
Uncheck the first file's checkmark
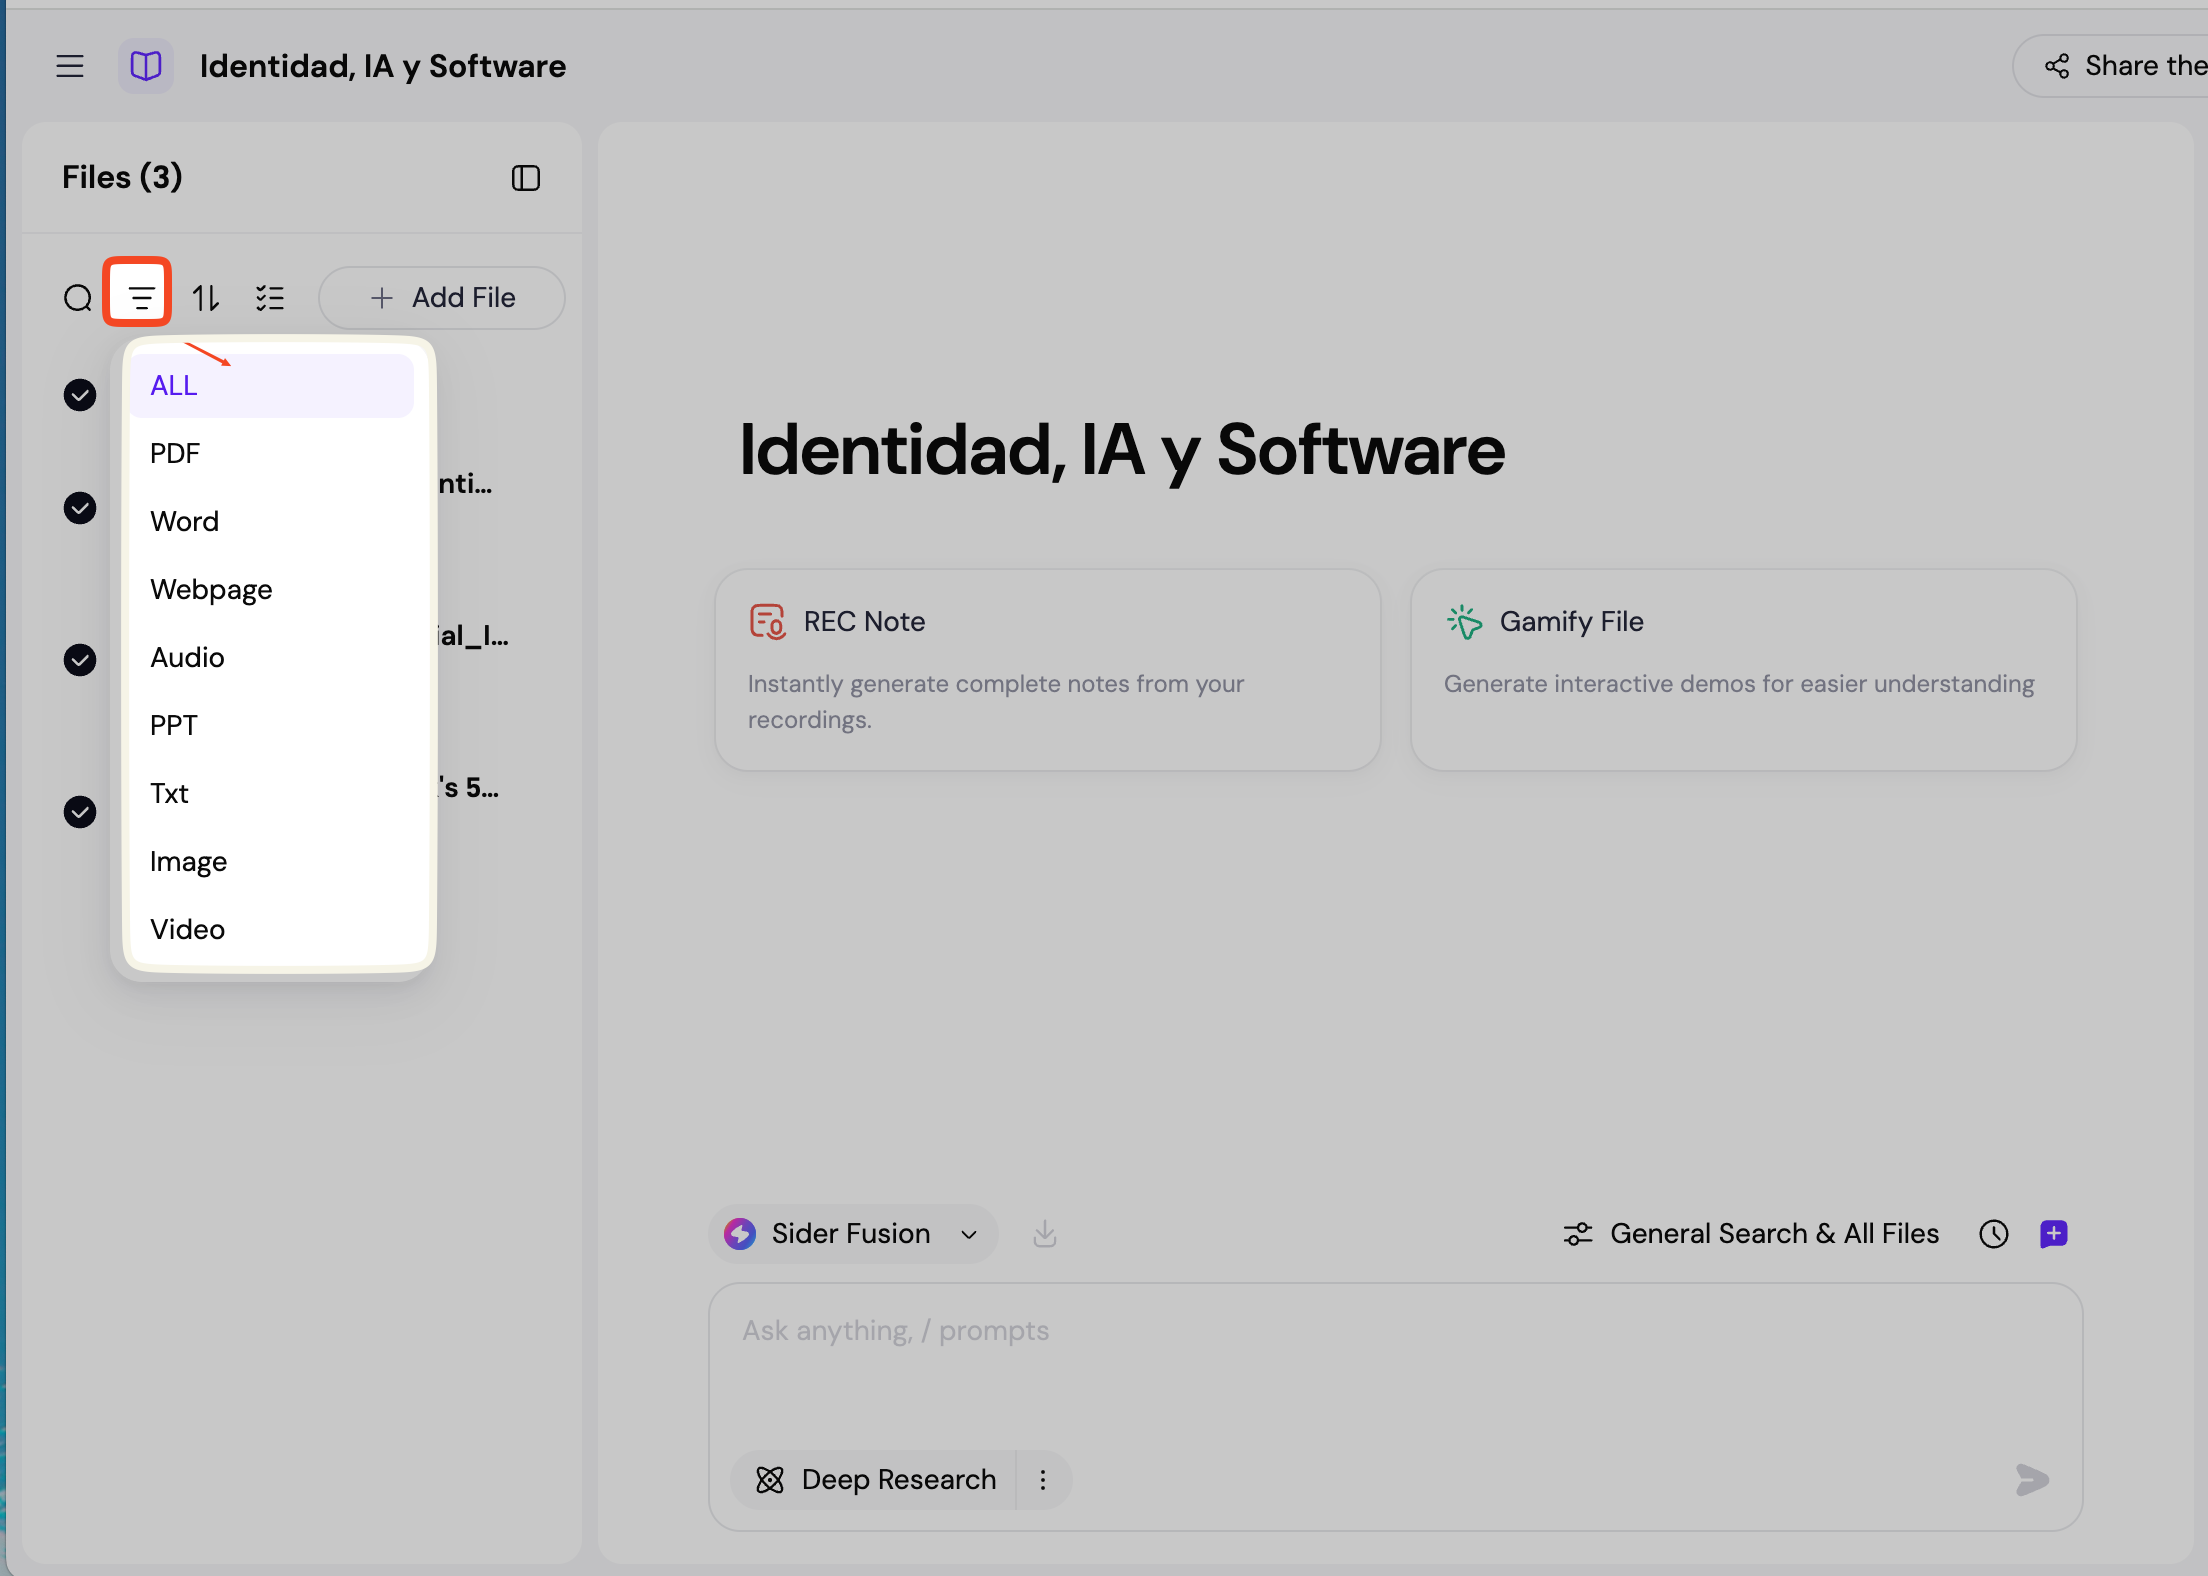click(80, 396)
